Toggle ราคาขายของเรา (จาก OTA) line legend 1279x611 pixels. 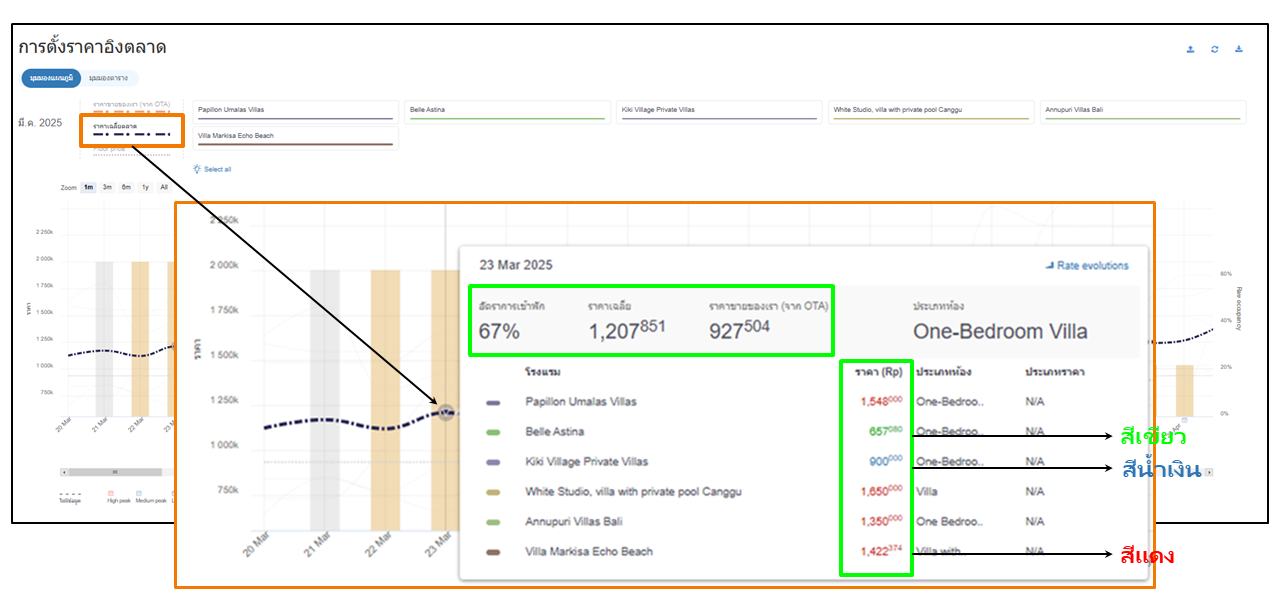pyautogui.click(x=131, y=107)
